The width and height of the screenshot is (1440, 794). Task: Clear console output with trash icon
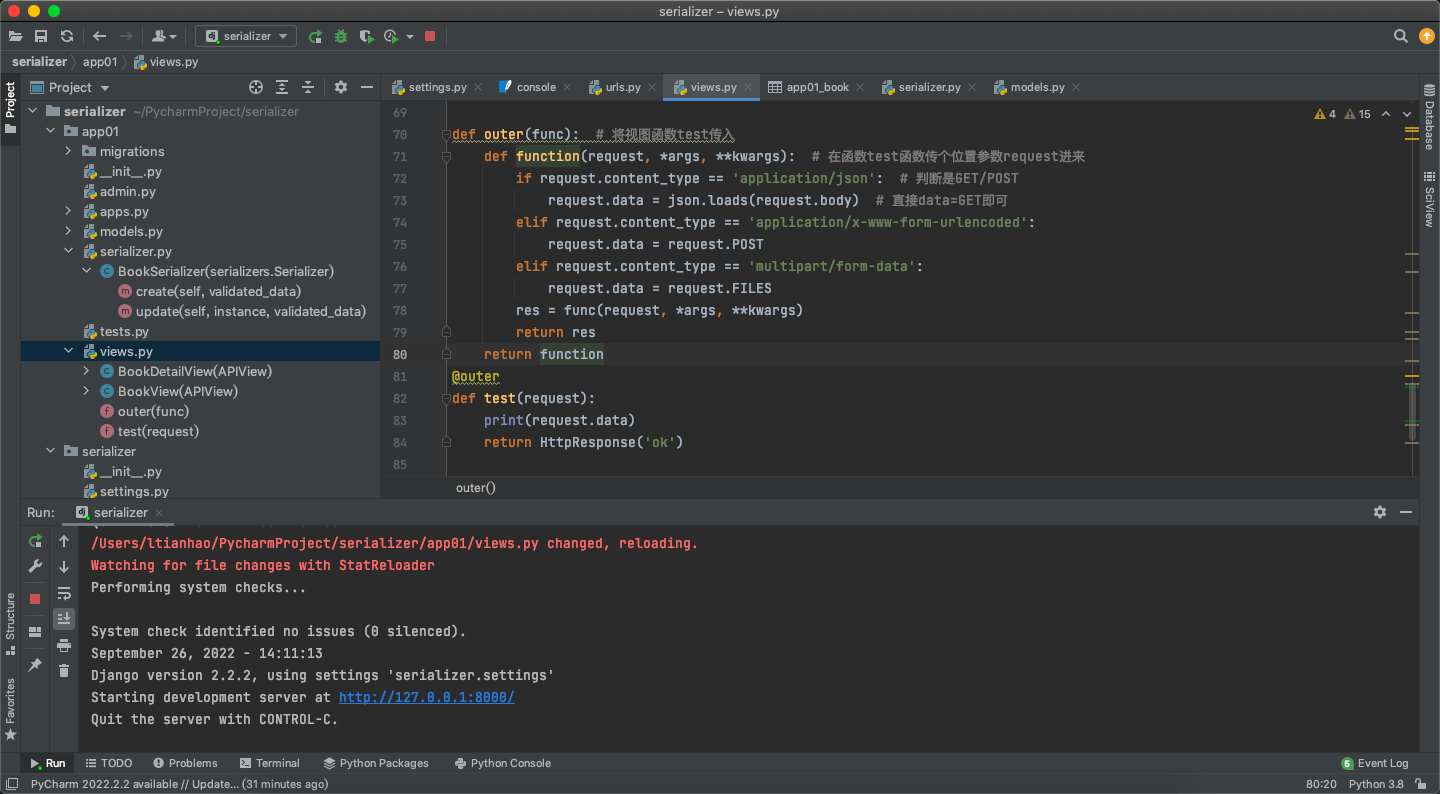[x=64, y=671]
